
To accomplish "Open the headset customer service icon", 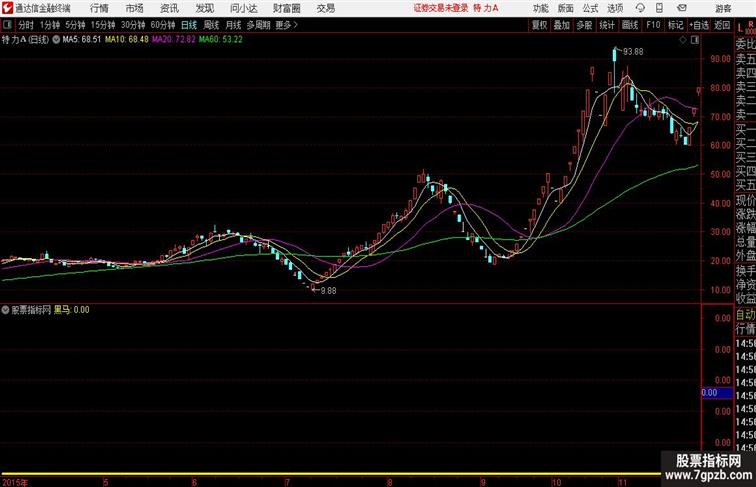I will pyautogui.click(x=640, y=8).
